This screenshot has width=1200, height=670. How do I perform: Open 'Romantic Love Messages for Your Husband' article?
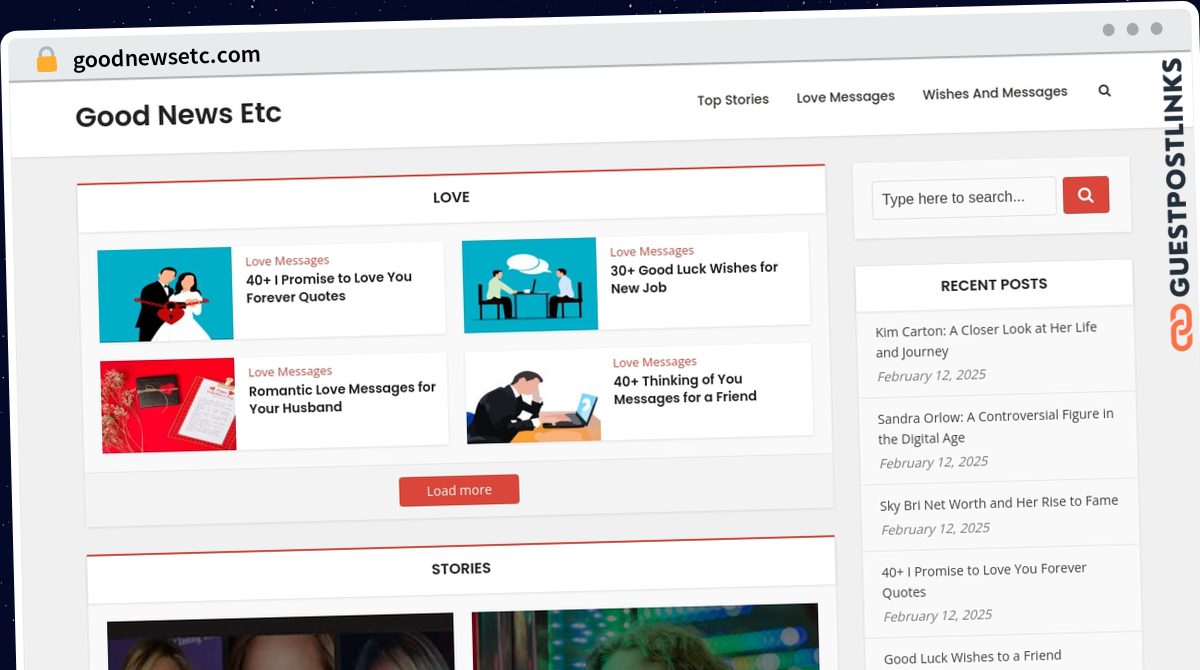pos(342,398)
